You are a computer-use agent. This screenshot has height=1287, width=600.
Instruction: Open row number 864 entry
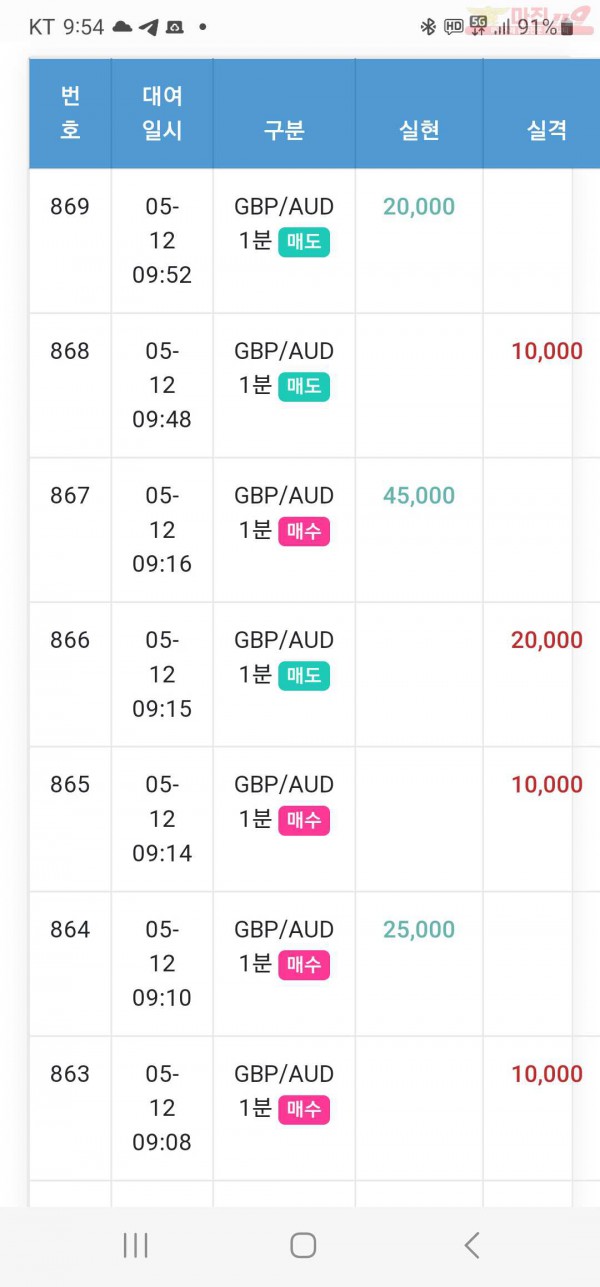(x=70, y=930)
